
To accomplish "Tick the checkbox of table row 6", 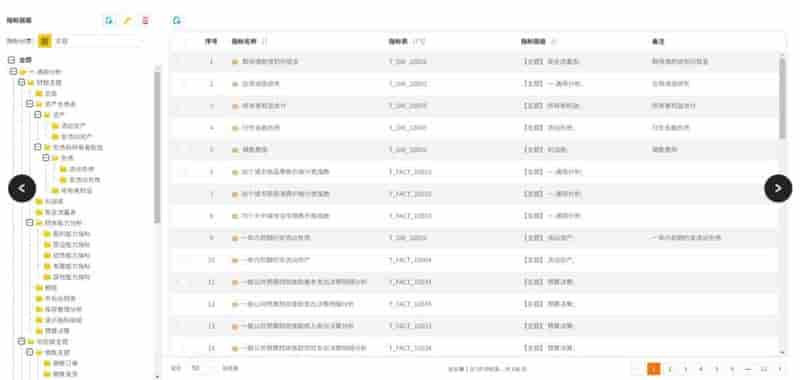I will (x=182, y=172).
